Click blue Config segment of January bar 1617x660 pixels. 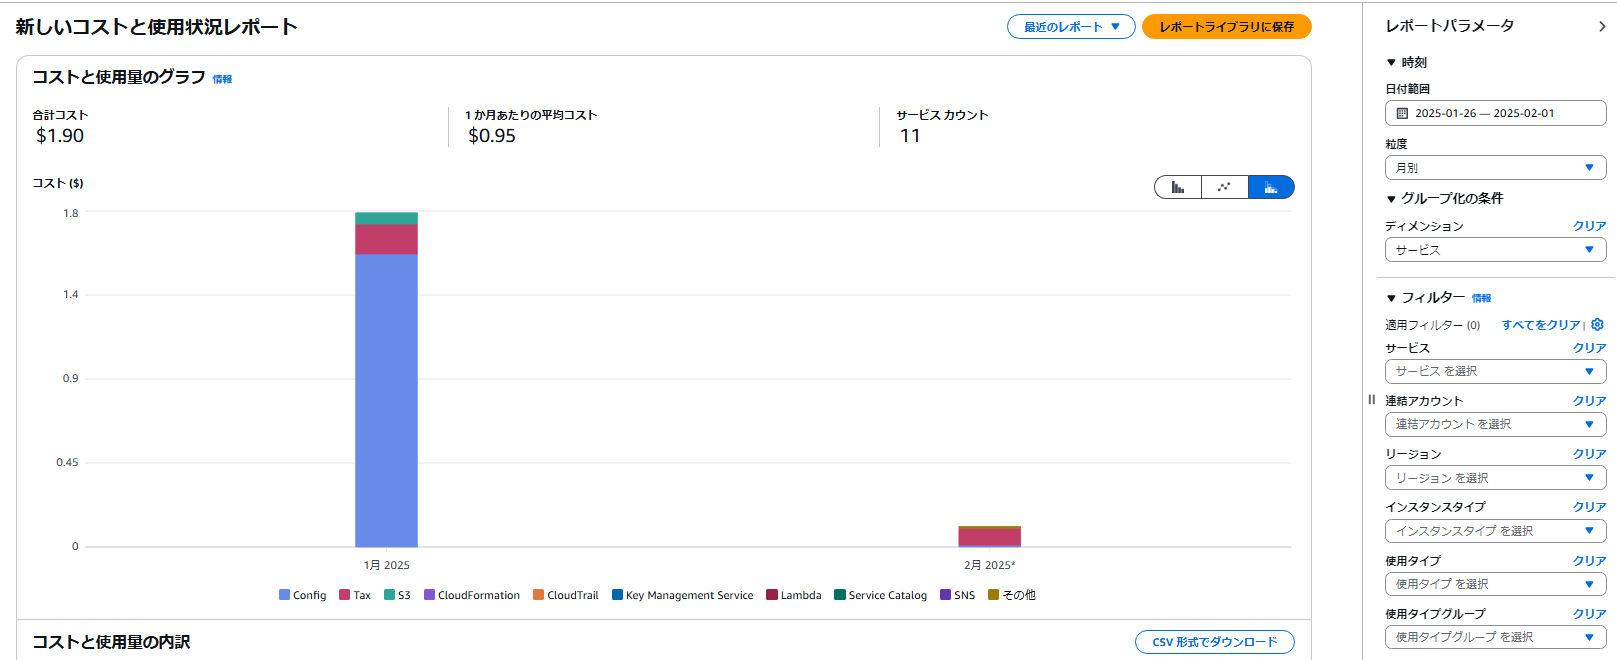click(x=386, y=400)
